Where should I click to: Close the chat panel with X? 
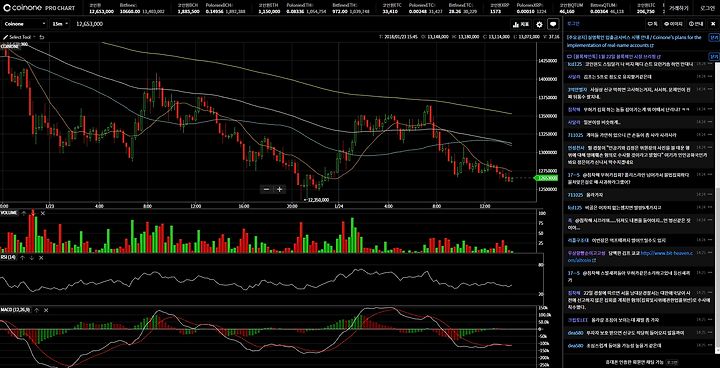point(713,23)
